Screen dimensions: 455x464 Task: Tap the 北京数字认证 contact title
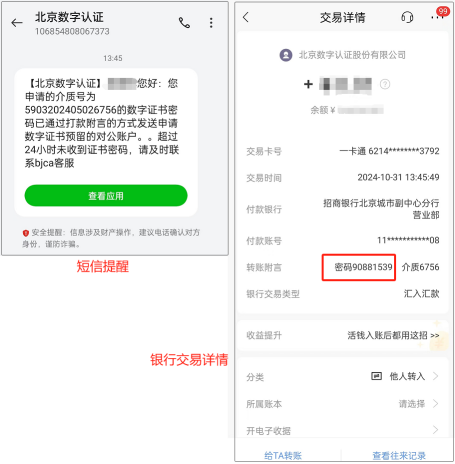click(x=69, y=17)
